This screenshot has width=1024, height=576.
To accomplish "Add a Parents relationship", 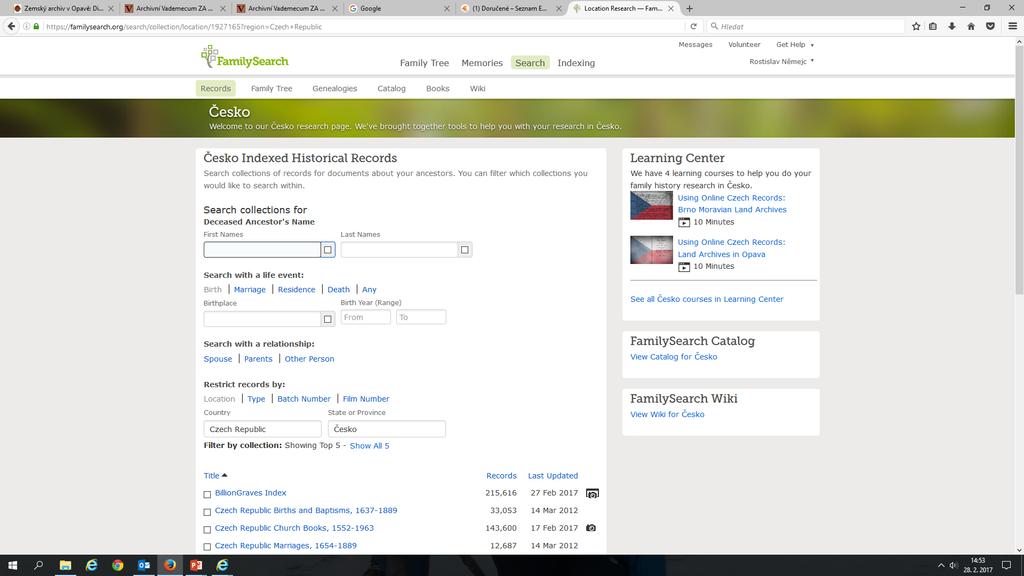I will (258, 359).
